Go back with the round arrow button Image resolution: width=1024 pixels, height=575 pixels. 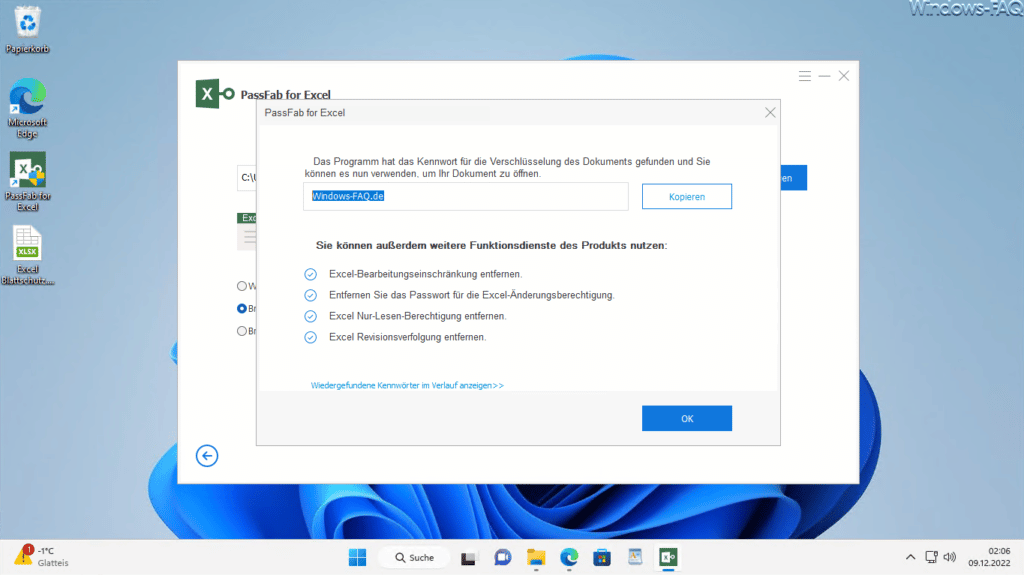pyautogui.click(x=207, y=455)
